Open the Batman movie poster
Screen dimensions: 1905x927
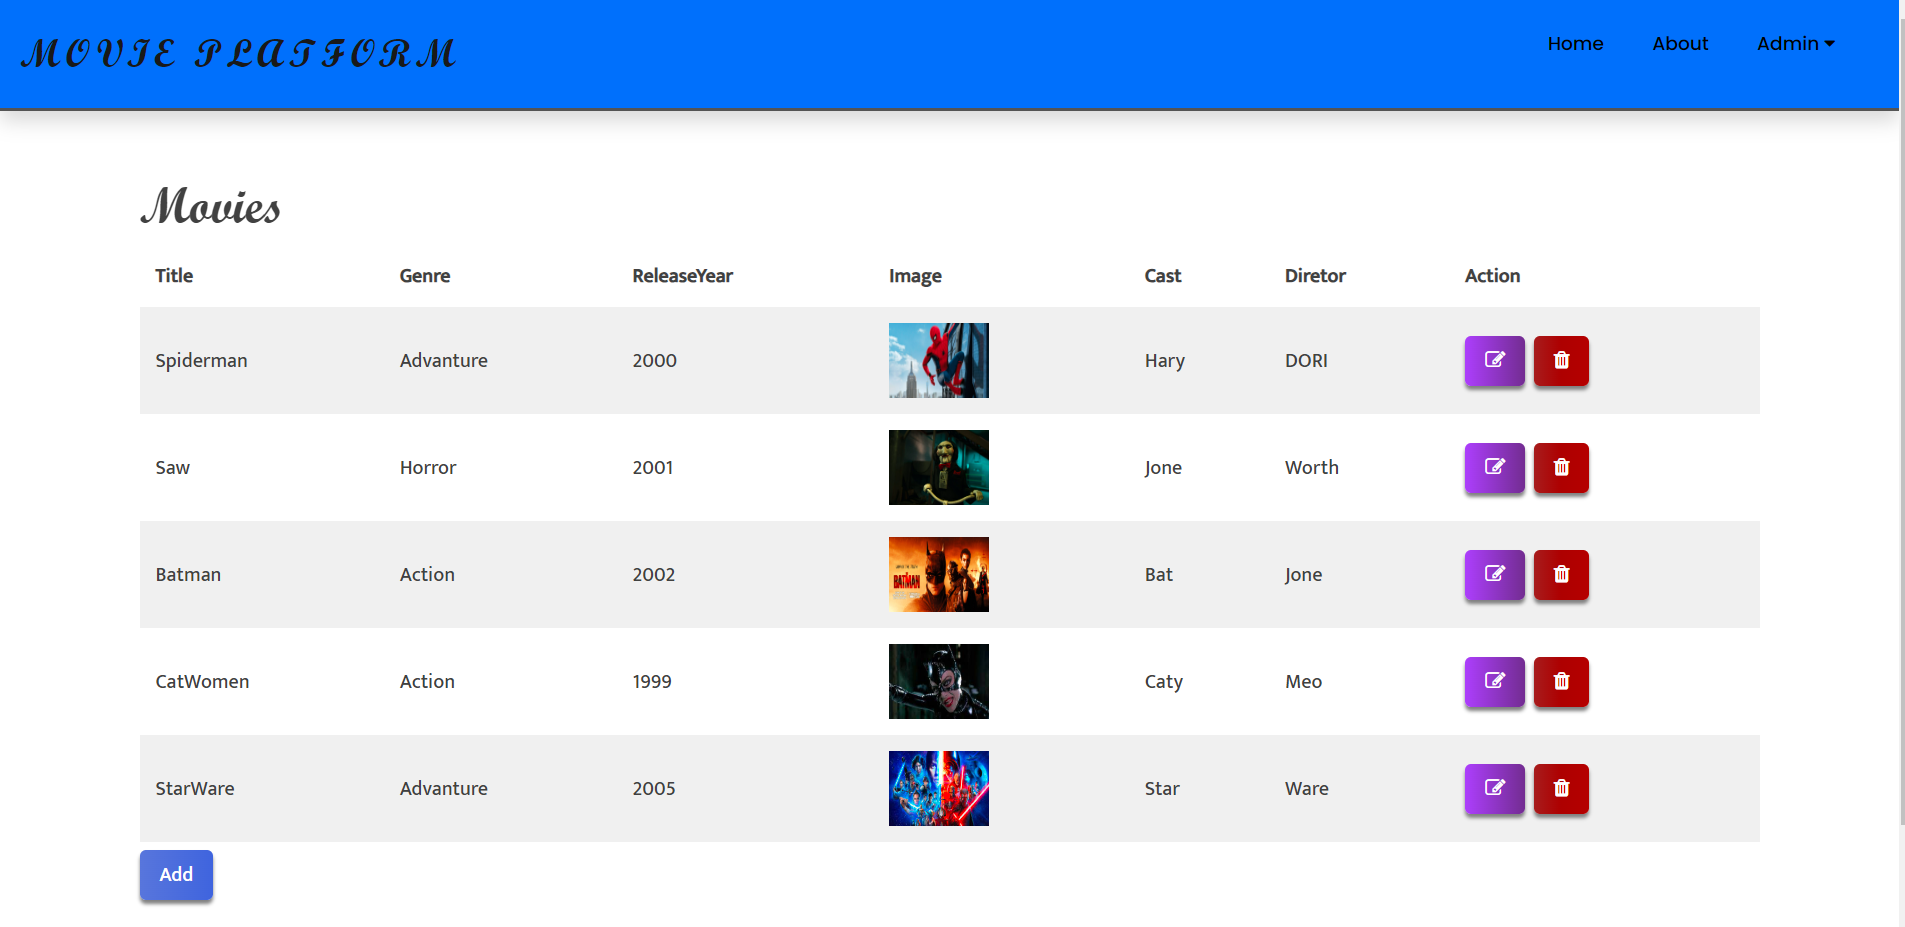[938, 574]
